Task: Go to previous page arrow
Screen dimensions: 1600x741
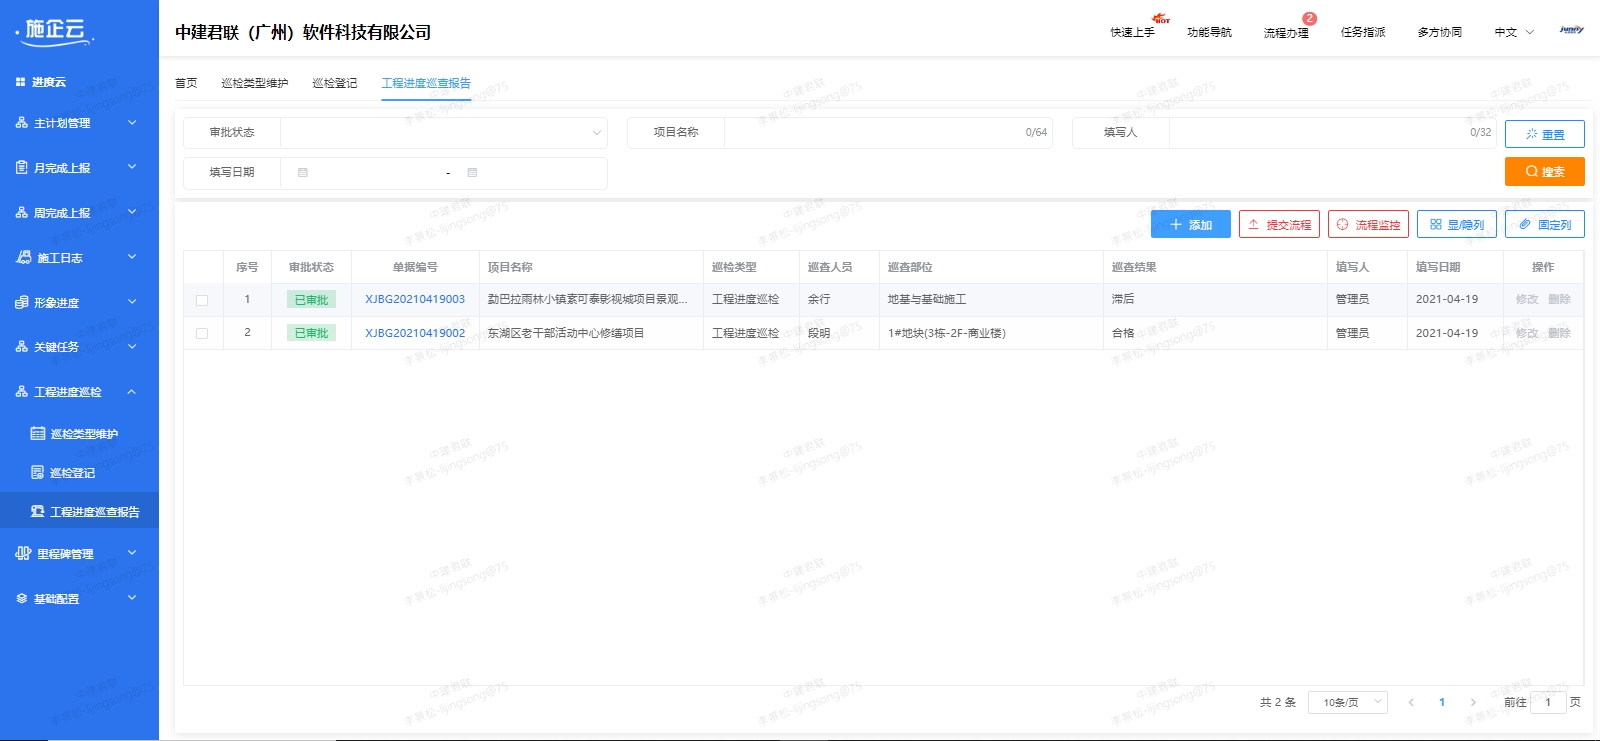Action: pos(1411,702)
